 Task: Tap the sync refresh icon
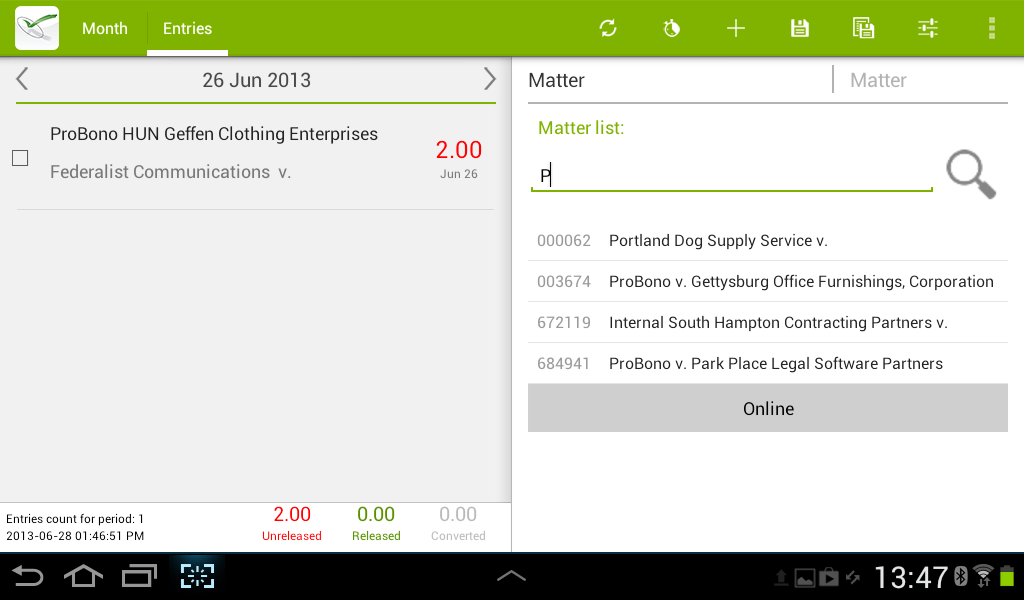pos(607,28)
